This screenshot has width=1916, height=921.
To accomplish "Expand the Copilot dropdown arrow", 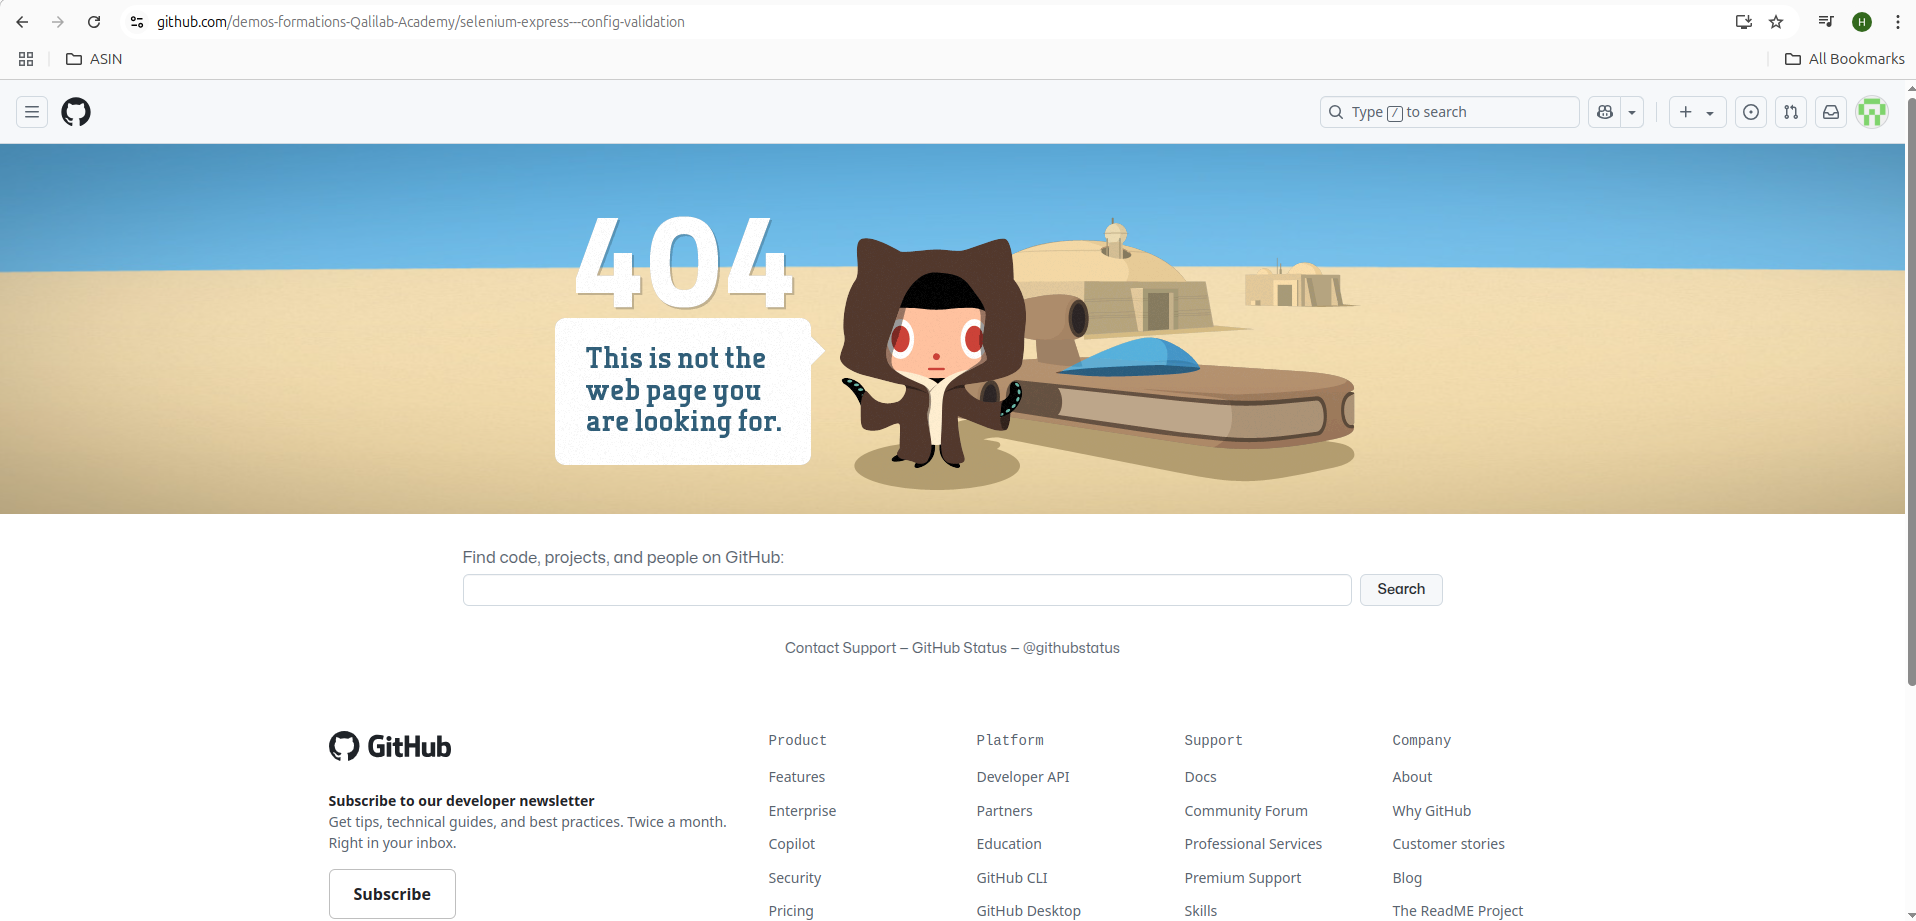I will tap(1632, 112).
